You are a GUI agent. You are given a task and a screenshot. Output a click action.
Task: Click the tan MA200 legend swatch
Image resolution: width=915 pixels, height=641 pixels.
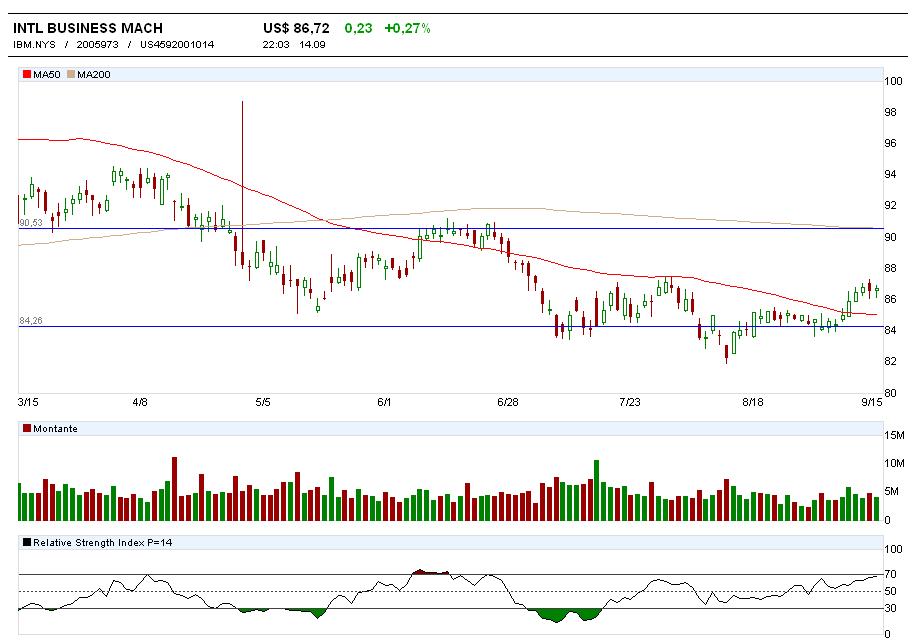point(71,74)
